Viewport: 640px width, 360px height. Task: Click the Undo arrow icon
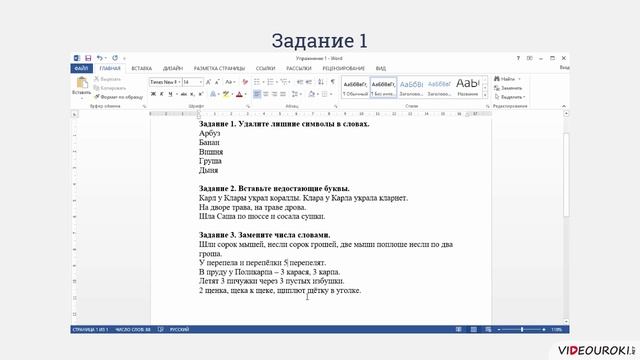tap(99, 58)
